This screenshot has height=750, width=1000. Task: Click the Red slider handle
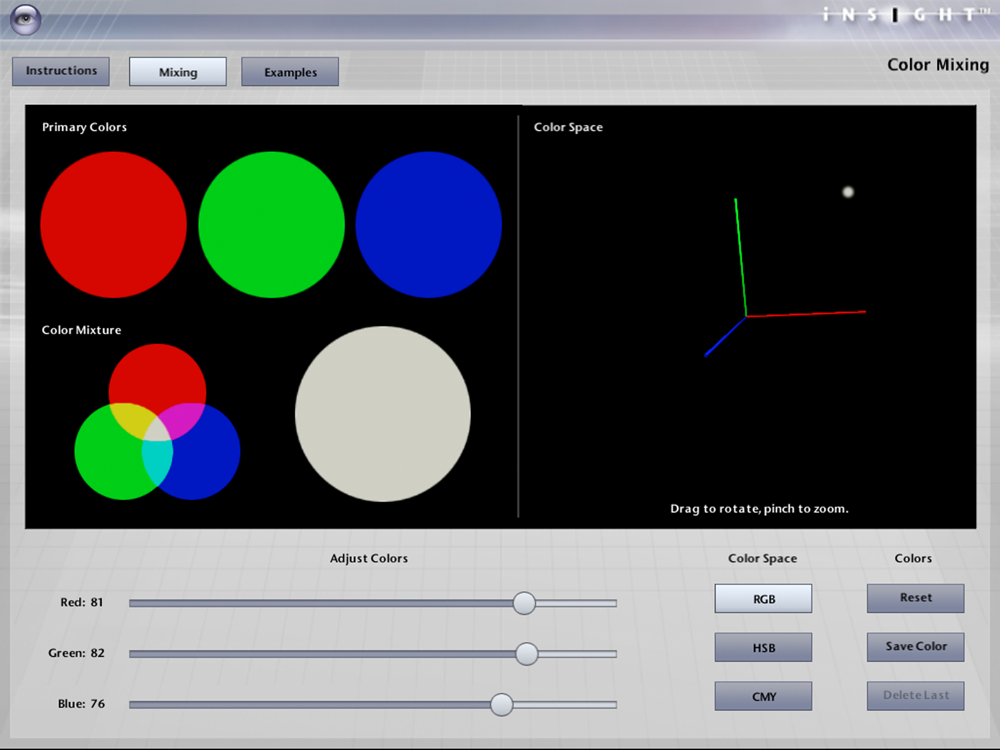[x=524, y=603]
